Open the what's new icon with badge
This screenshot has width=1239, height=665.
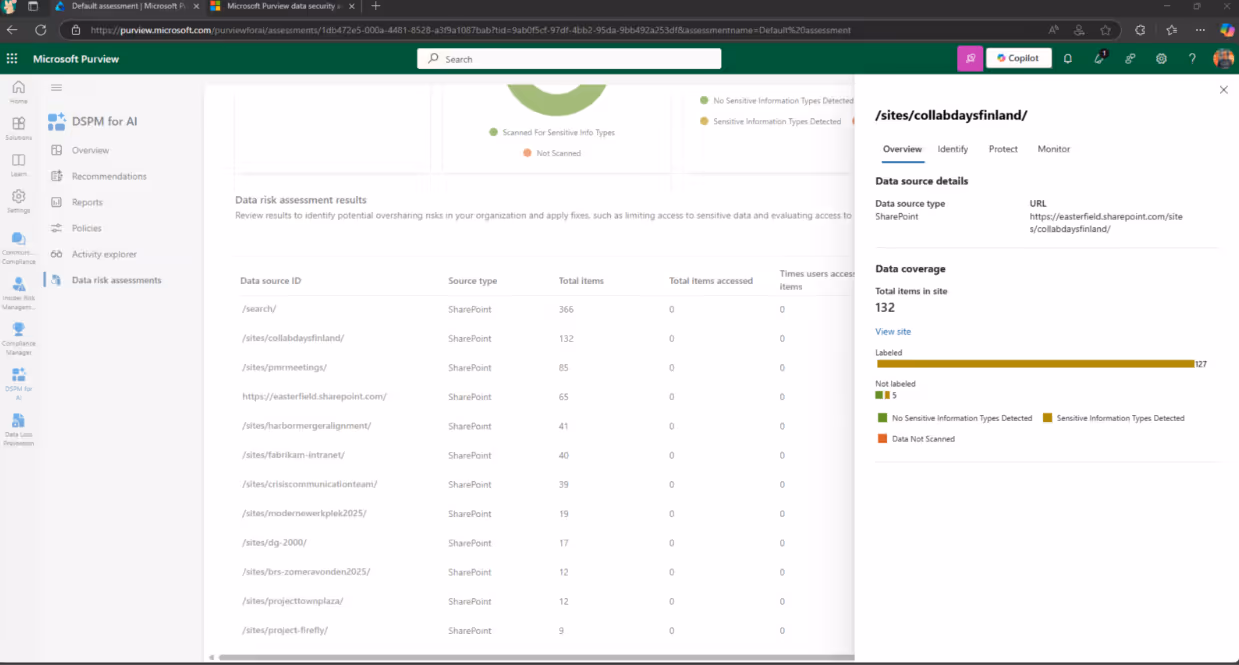pos(1099,59)
